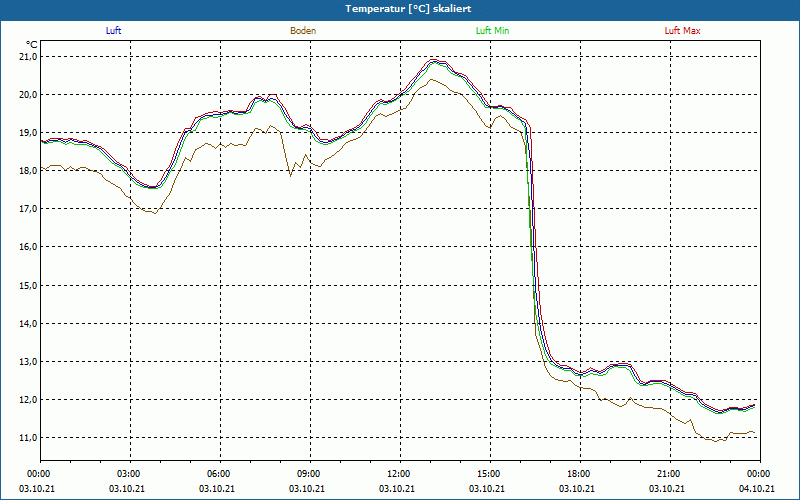Click the '18:00' time axis label
Screen dimensions: 800x500
[579, 474]
